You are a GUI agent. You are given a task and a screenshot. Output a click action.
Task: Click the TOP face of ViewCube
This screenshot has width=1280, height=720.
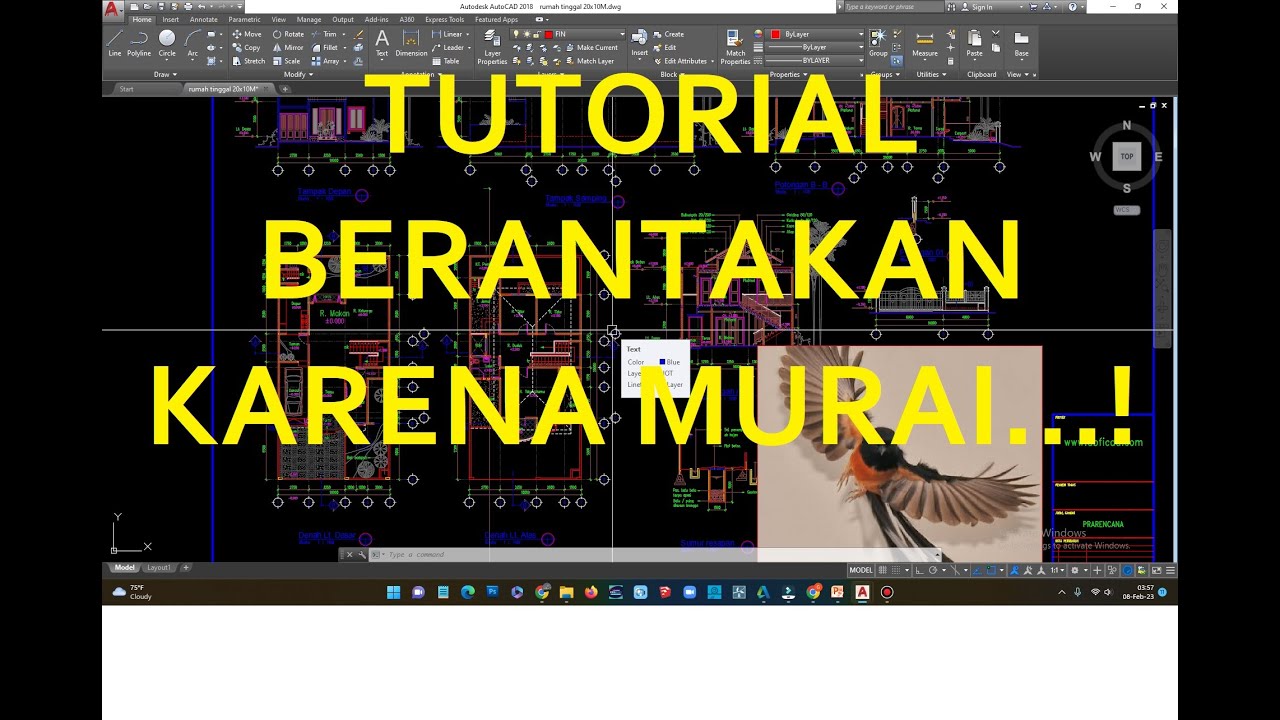tap(1127, 157)
